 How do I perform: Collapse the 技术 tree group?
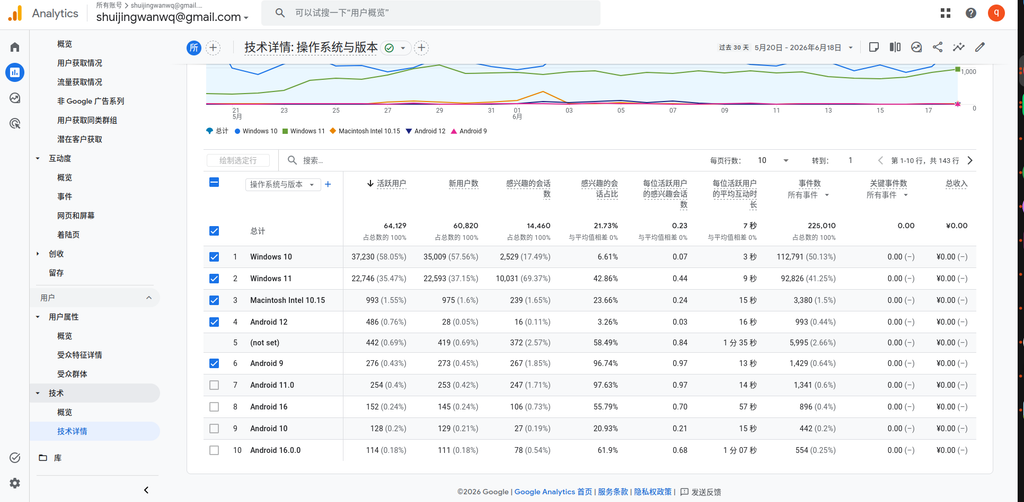(x=37, y=393)
